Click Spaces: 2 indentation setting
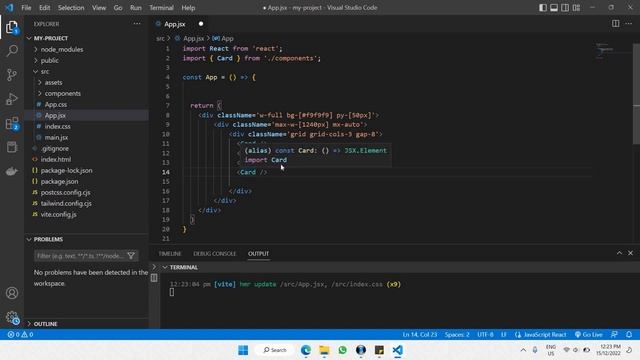 click(457, 334)
